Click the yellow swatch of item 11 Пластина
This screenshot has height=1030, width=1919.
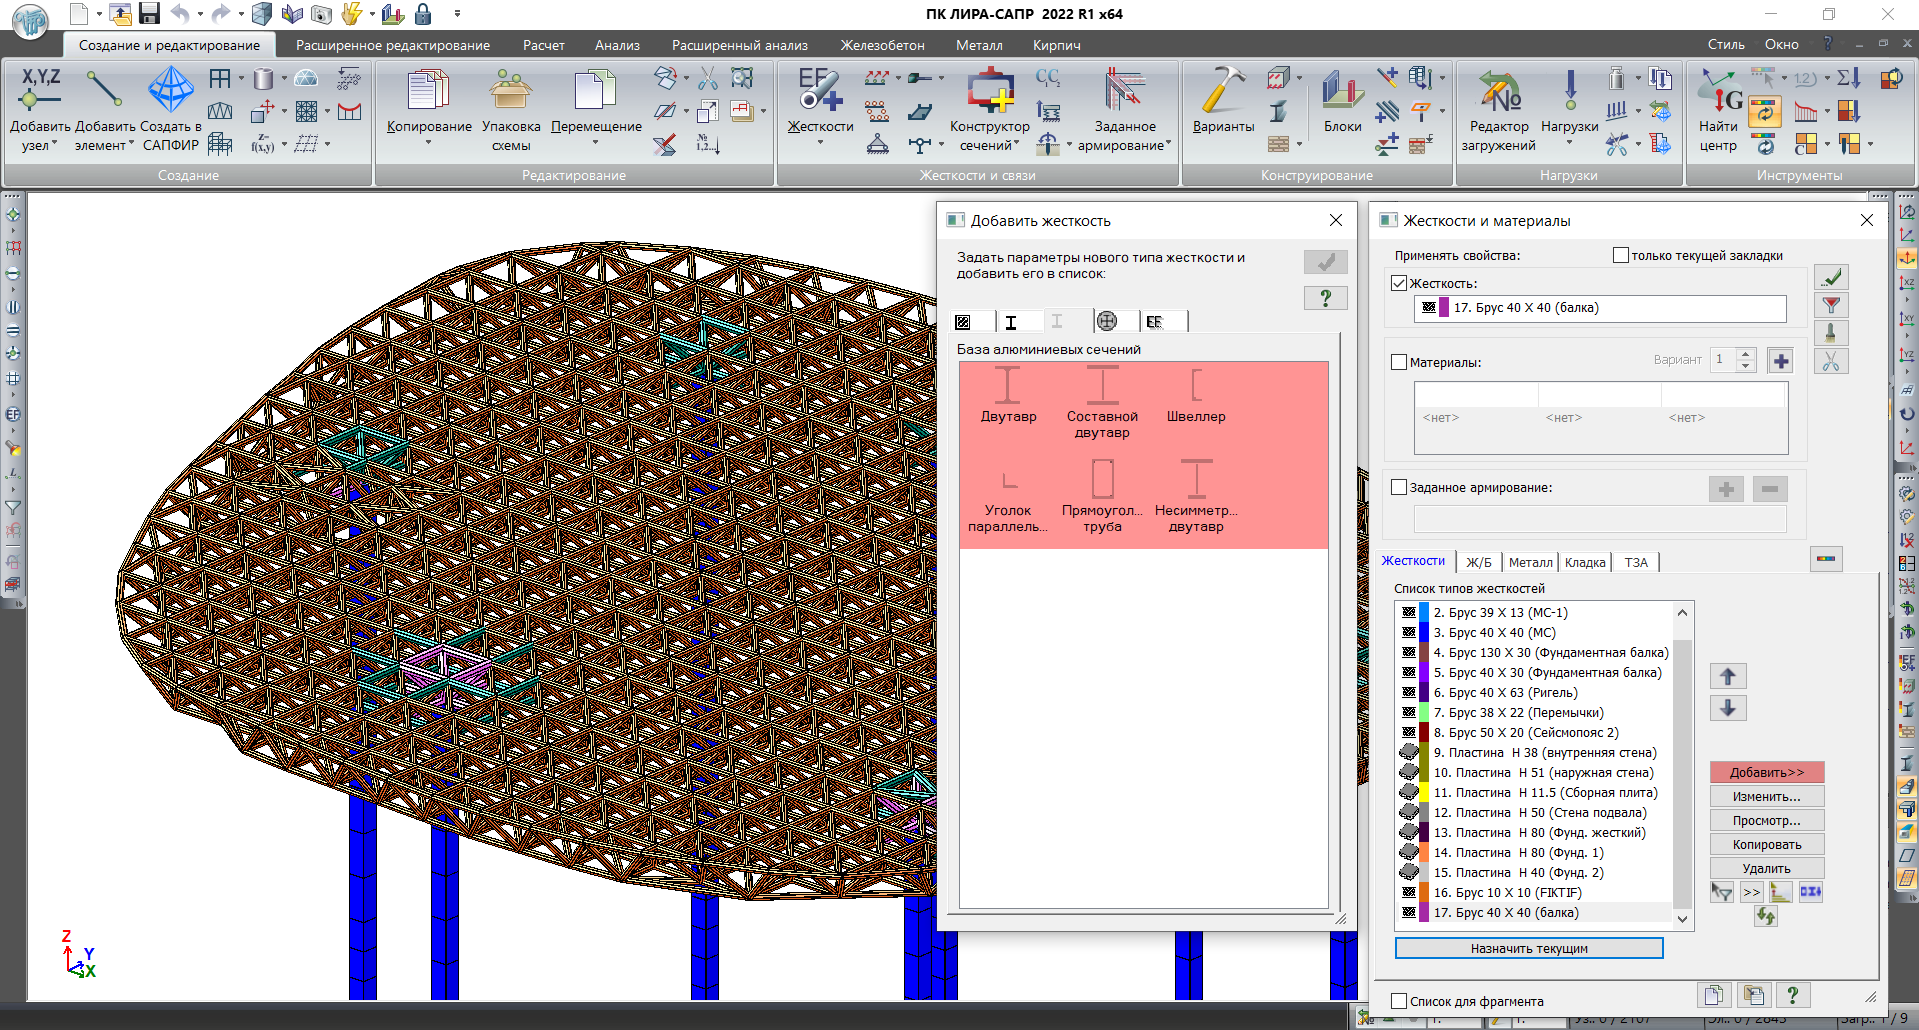(1424, 793)
